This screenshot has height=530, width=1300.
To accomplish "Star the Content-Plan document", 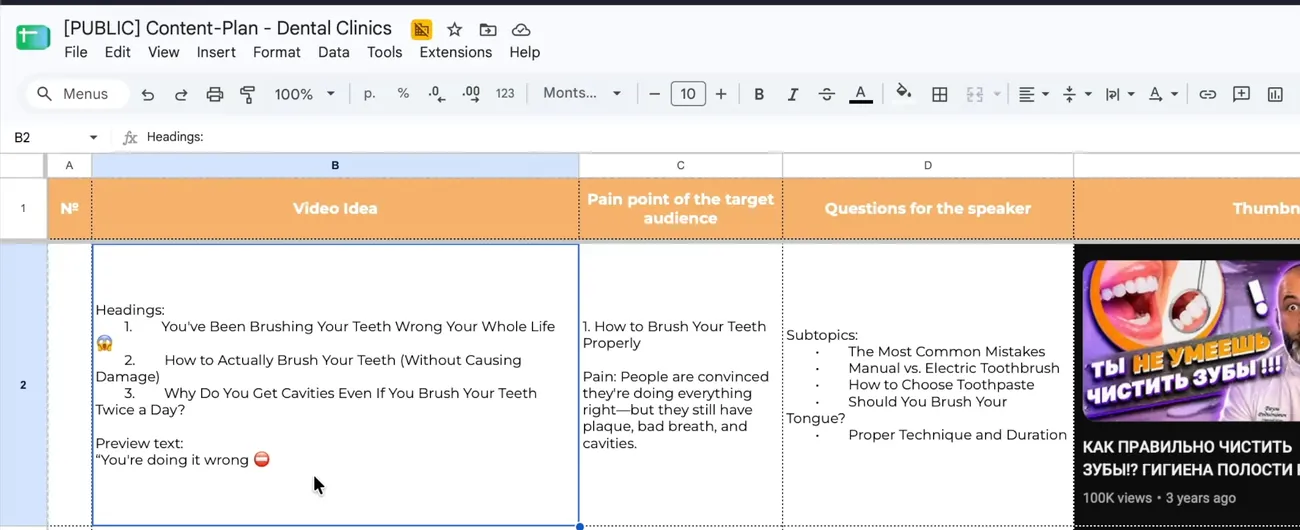I will click(454, 29).
